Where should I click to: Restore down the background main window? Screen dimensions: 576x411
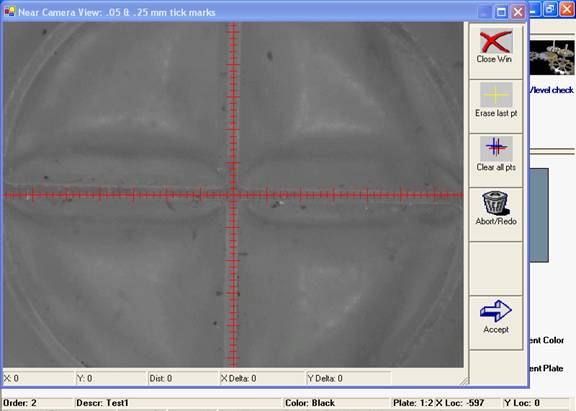[x=550, y=9]
